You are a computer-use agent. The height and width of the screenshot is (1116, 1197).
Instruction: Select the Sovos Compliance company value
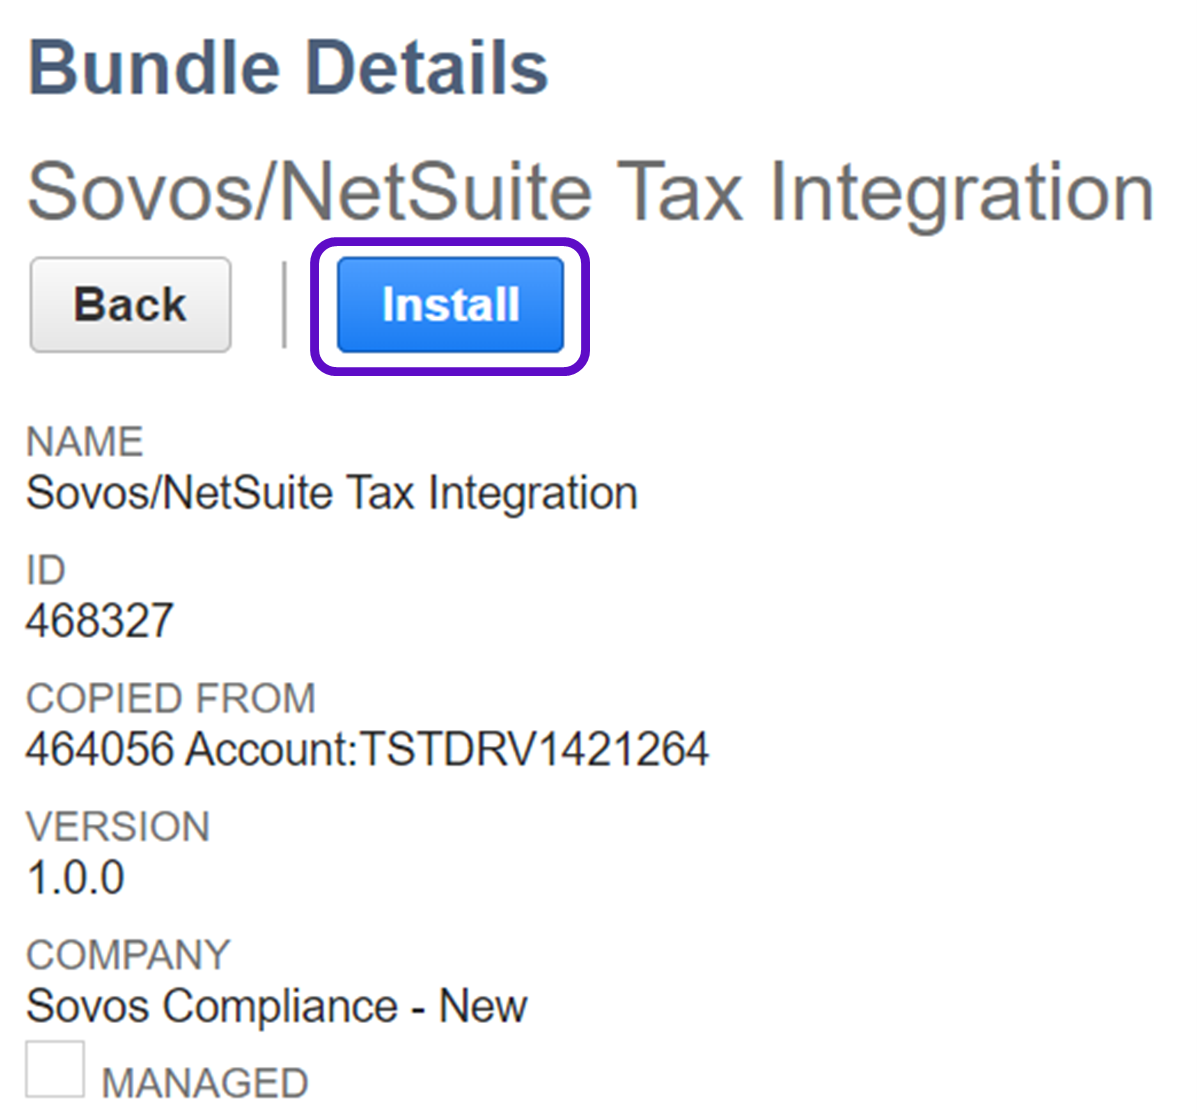(x=212, y=1006)
